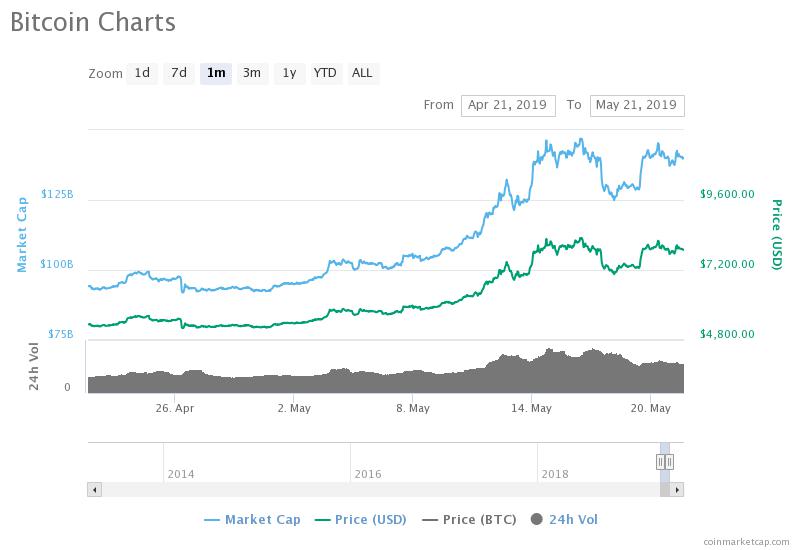Click 2016 in the navigator timeline
This screenshot has height=550, width=800.
click(367, 474)
